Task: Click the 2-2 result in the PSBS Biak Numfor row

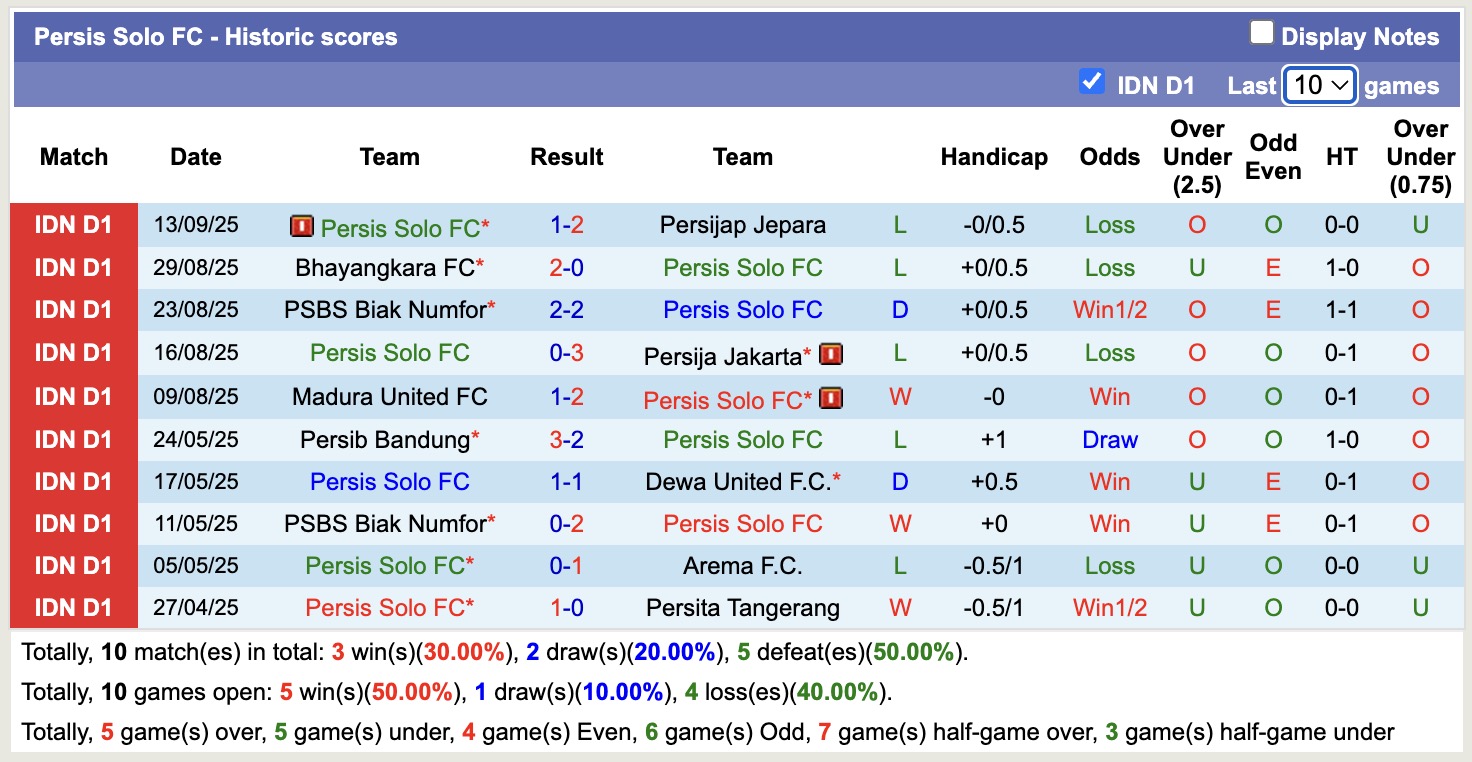Action: [x=566, y=310]
